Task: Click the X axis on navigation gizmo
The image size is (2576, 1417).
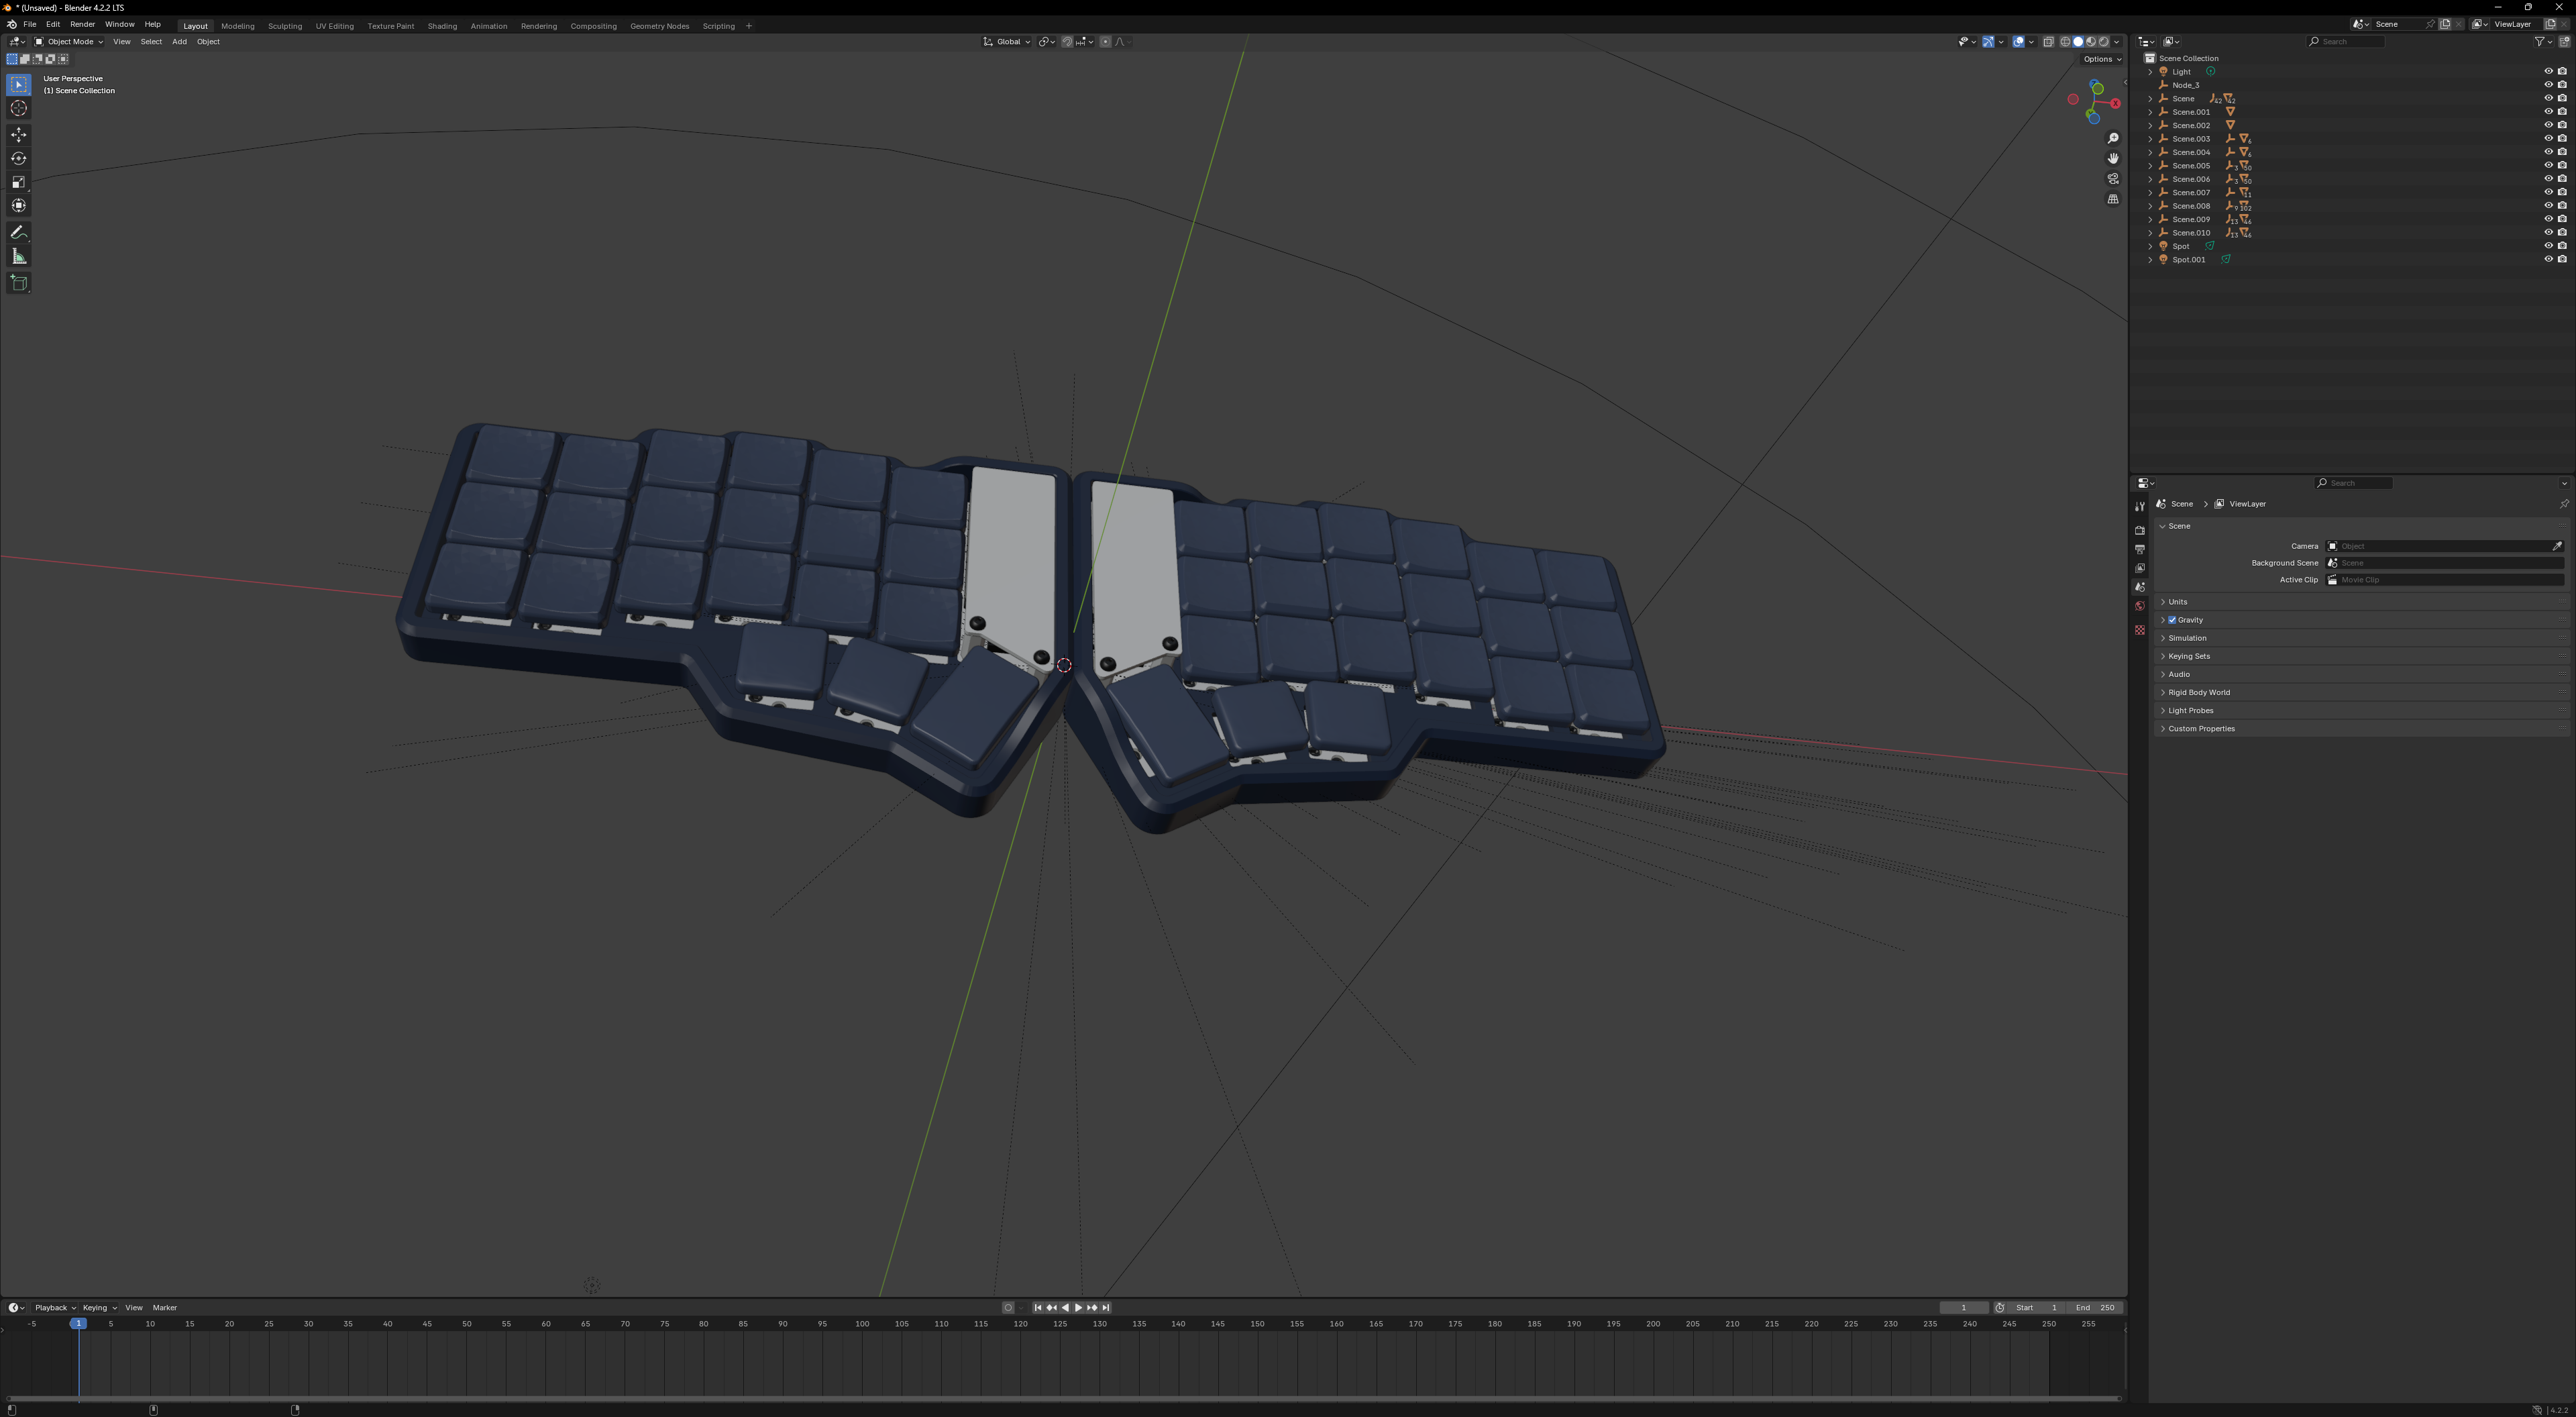Action: click(x=2115, y=103)
